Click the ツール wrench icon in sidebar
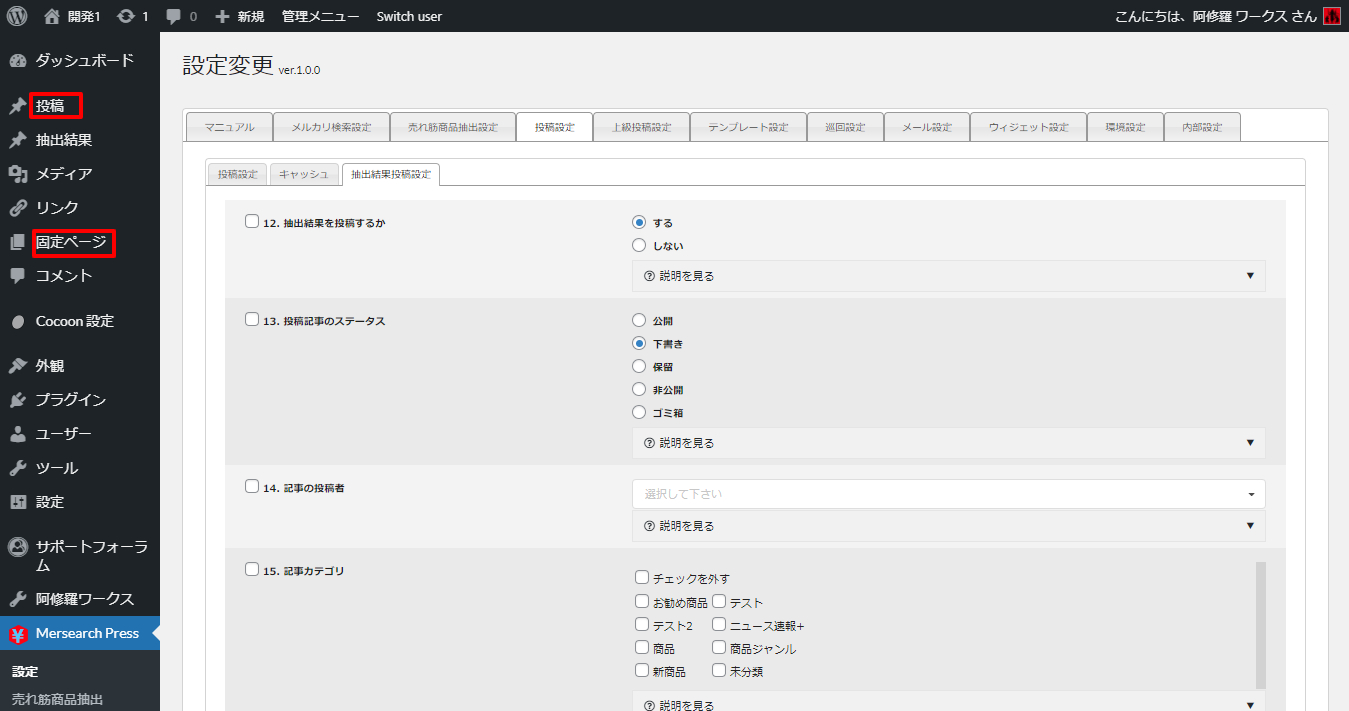 (x=17, y=468)
